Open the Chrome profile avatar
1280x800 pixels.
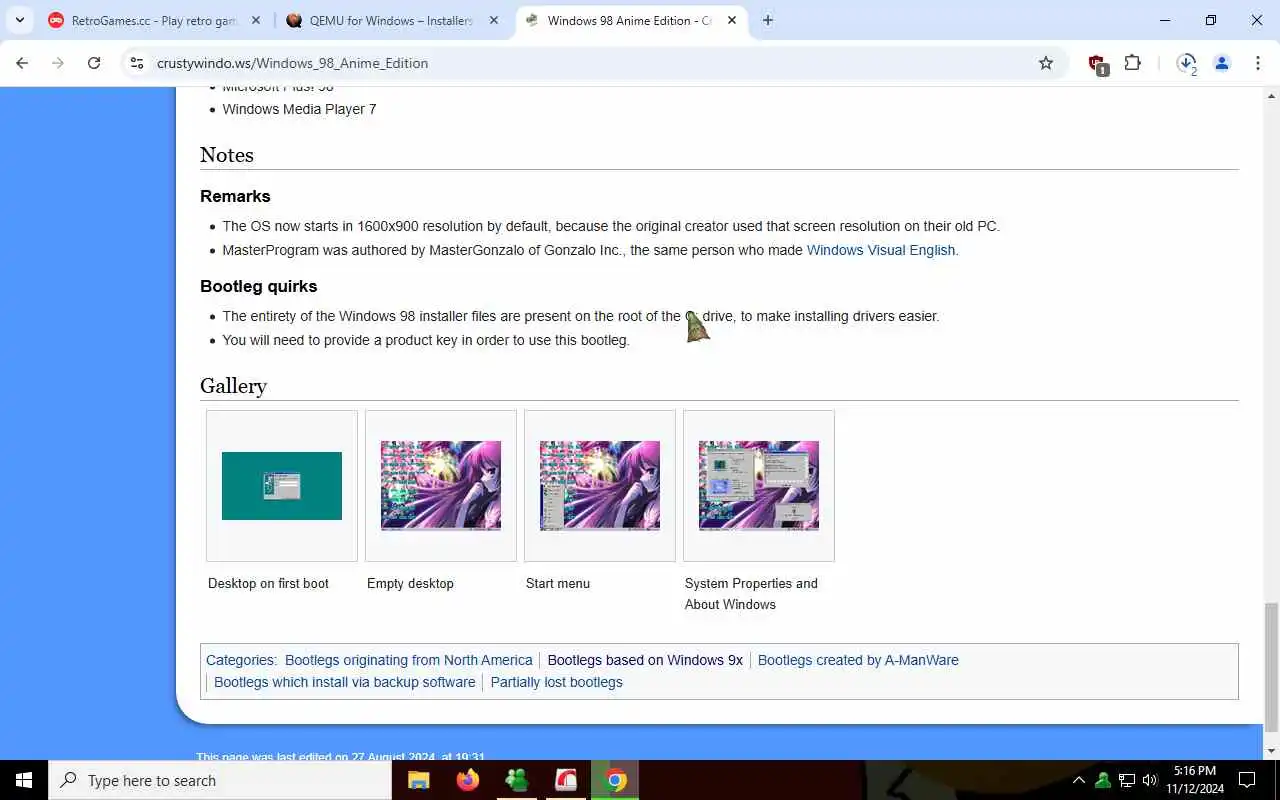pyautogui.click(x=1222, y=63)
